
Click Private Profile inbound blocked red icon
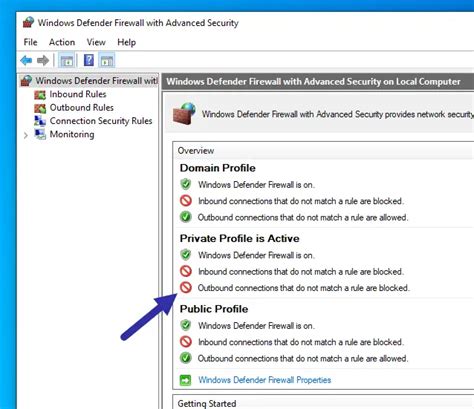(x=186, y=271)
